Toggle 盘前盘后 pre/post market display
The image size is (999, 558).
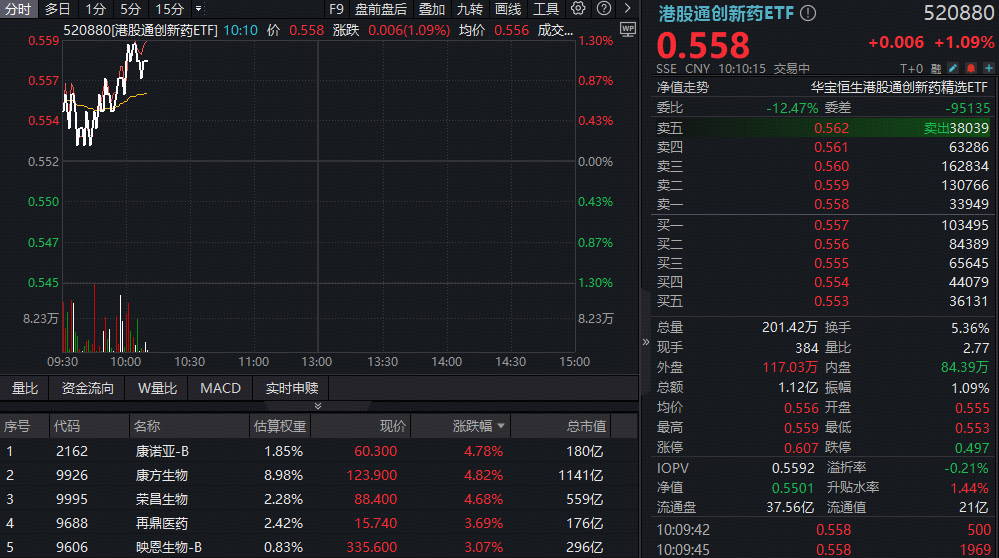(x=380, y=9)
